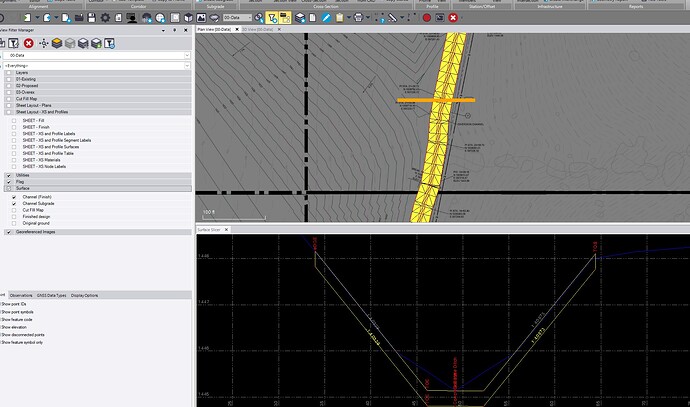Image resolution: width=690 pixels, height=407 pixels.
Task: Open the dropdown arrow beside clipboard icon
Action: pos(349,18)
